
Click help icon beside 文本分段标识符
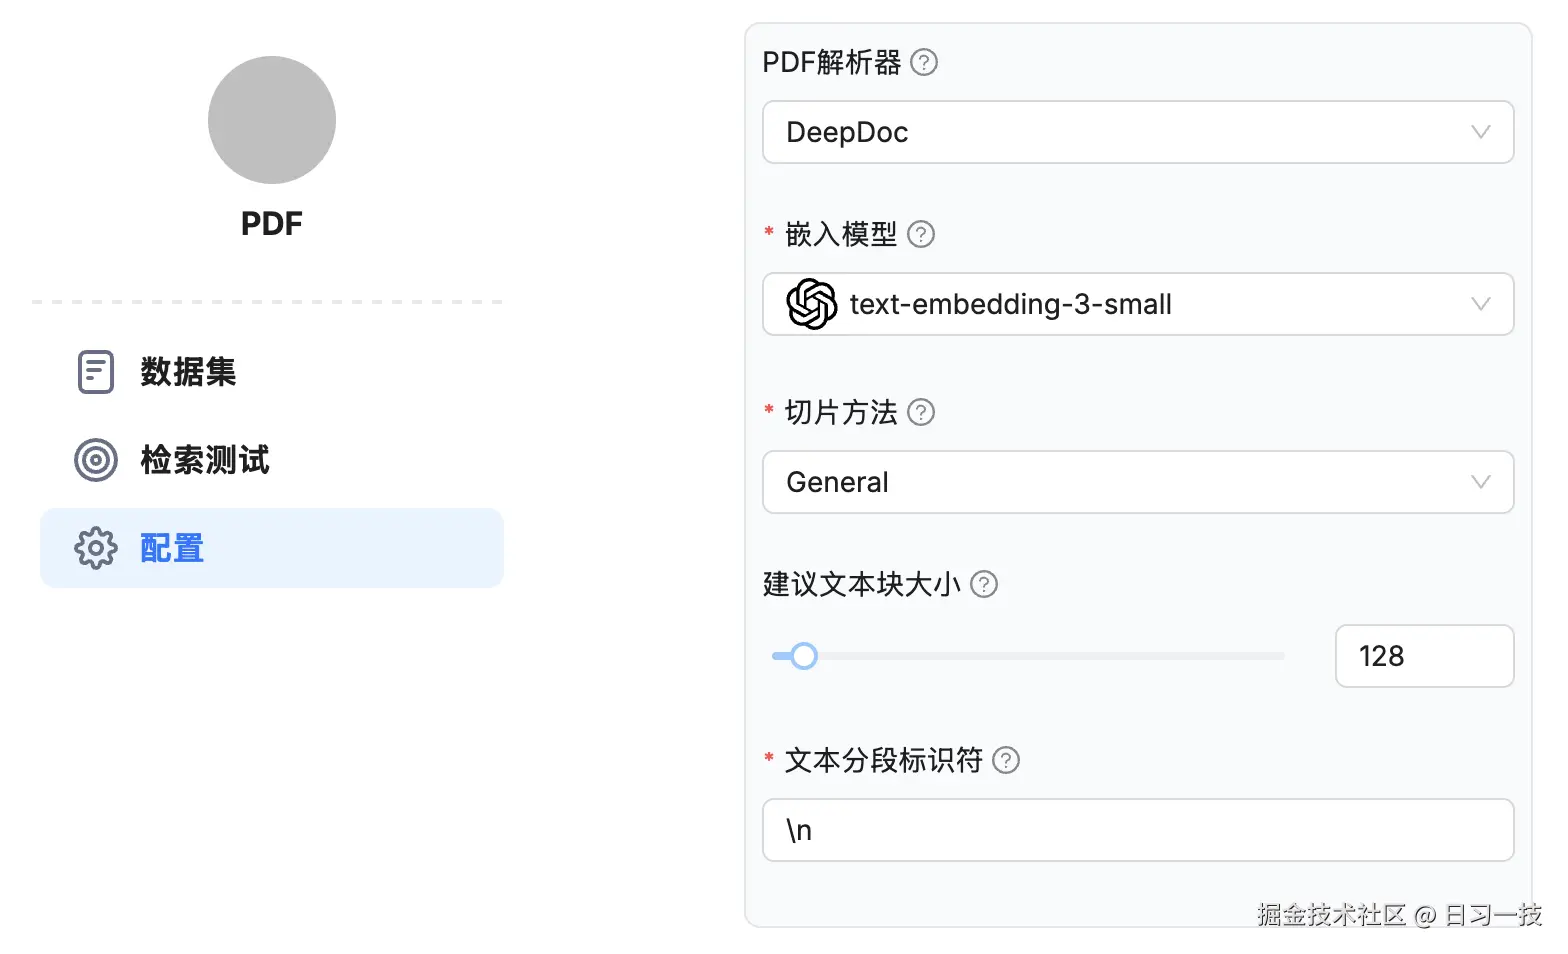tap(1006, 761)
